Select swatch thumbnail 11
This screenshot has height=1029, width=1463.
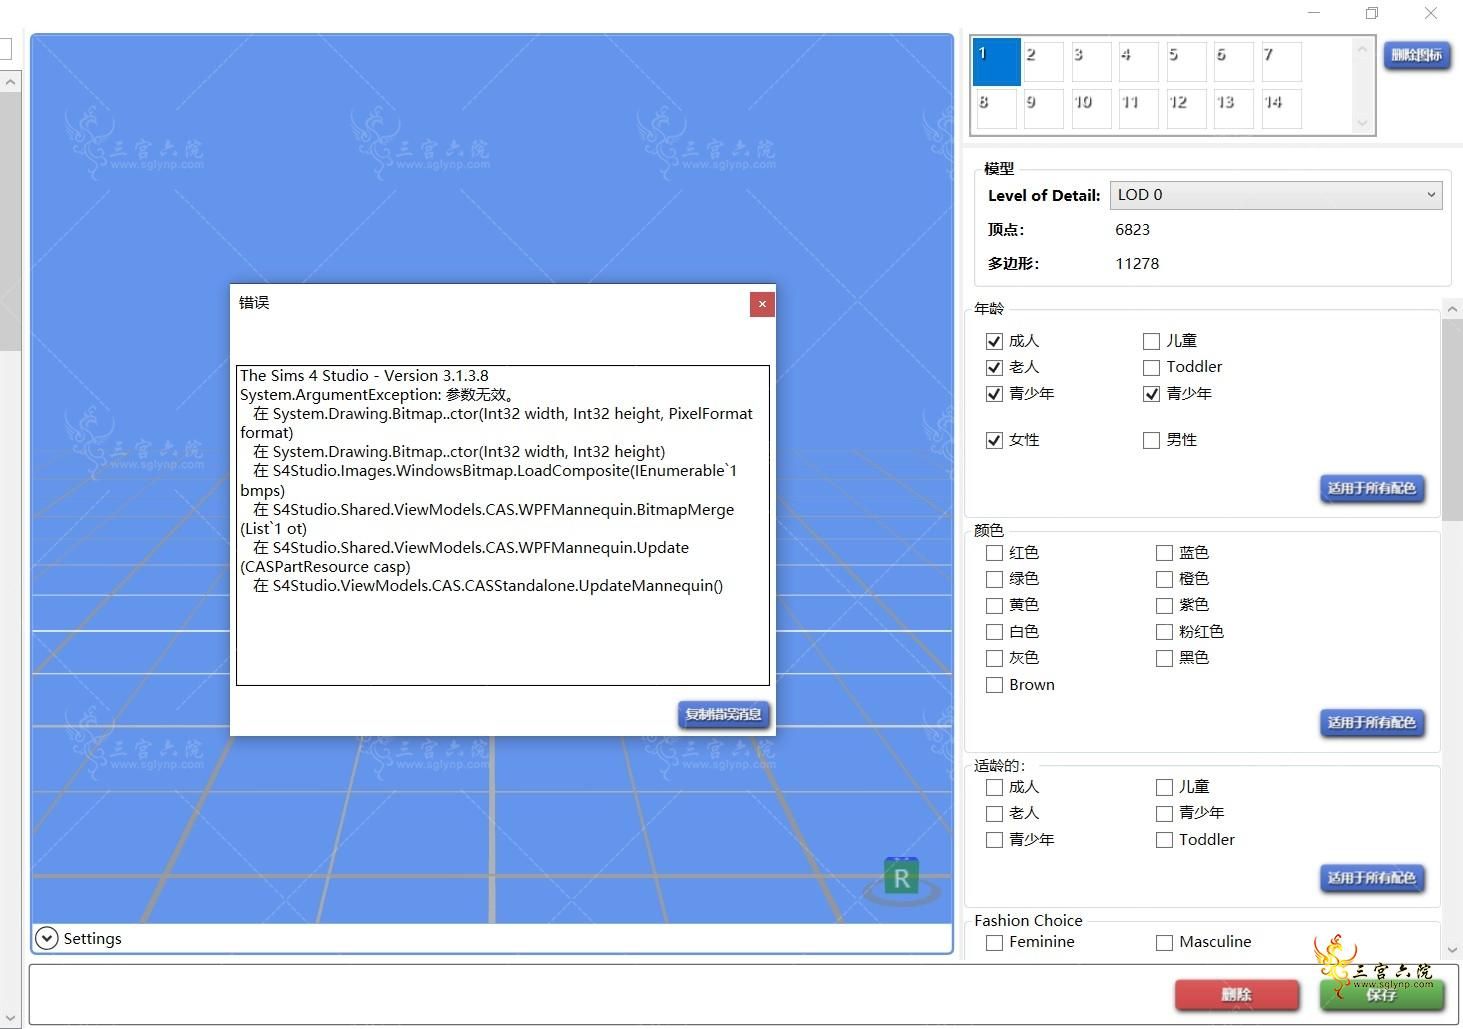click(x=1138, y=108)
